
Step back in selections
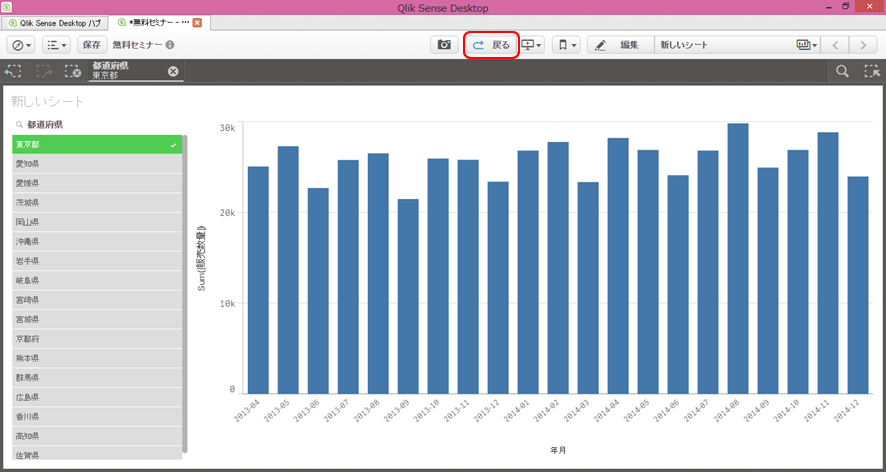click(x=13, y=71)
